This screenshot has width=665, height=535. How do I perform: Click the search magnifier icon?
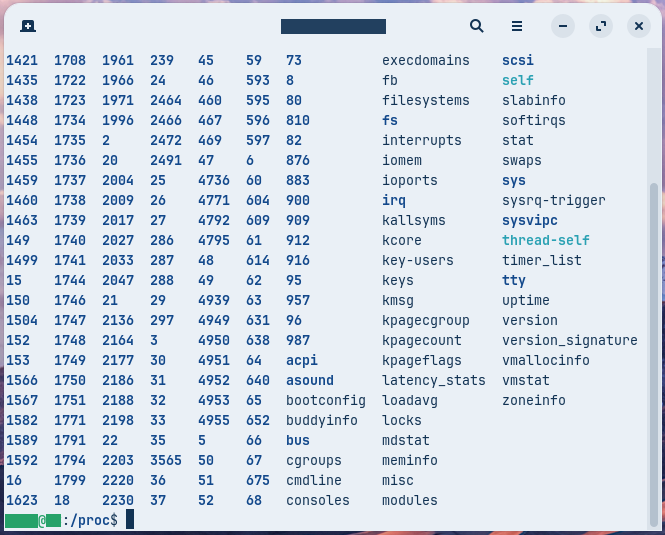click(477, 26)
